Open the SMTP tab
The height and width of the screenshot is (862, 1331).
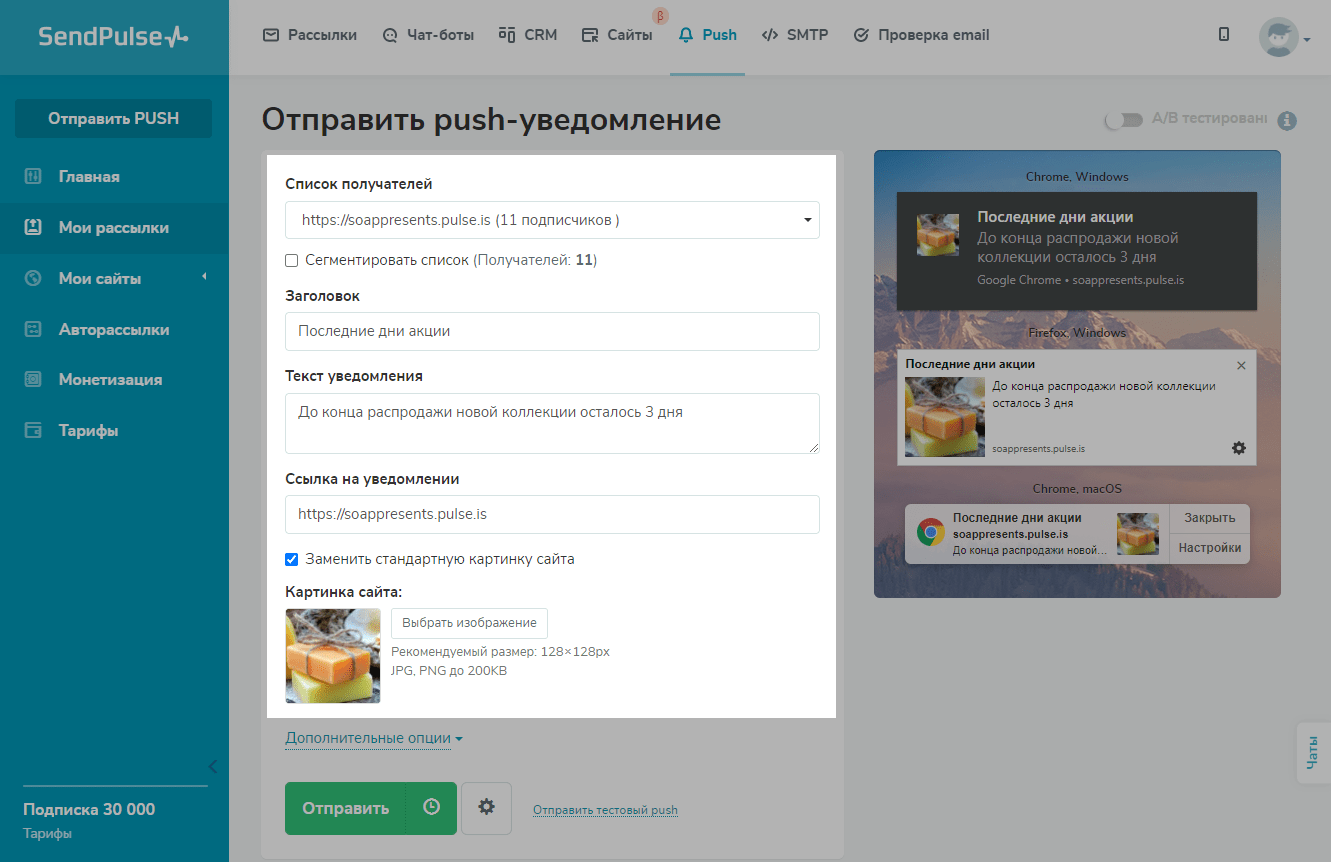[795, 35]
